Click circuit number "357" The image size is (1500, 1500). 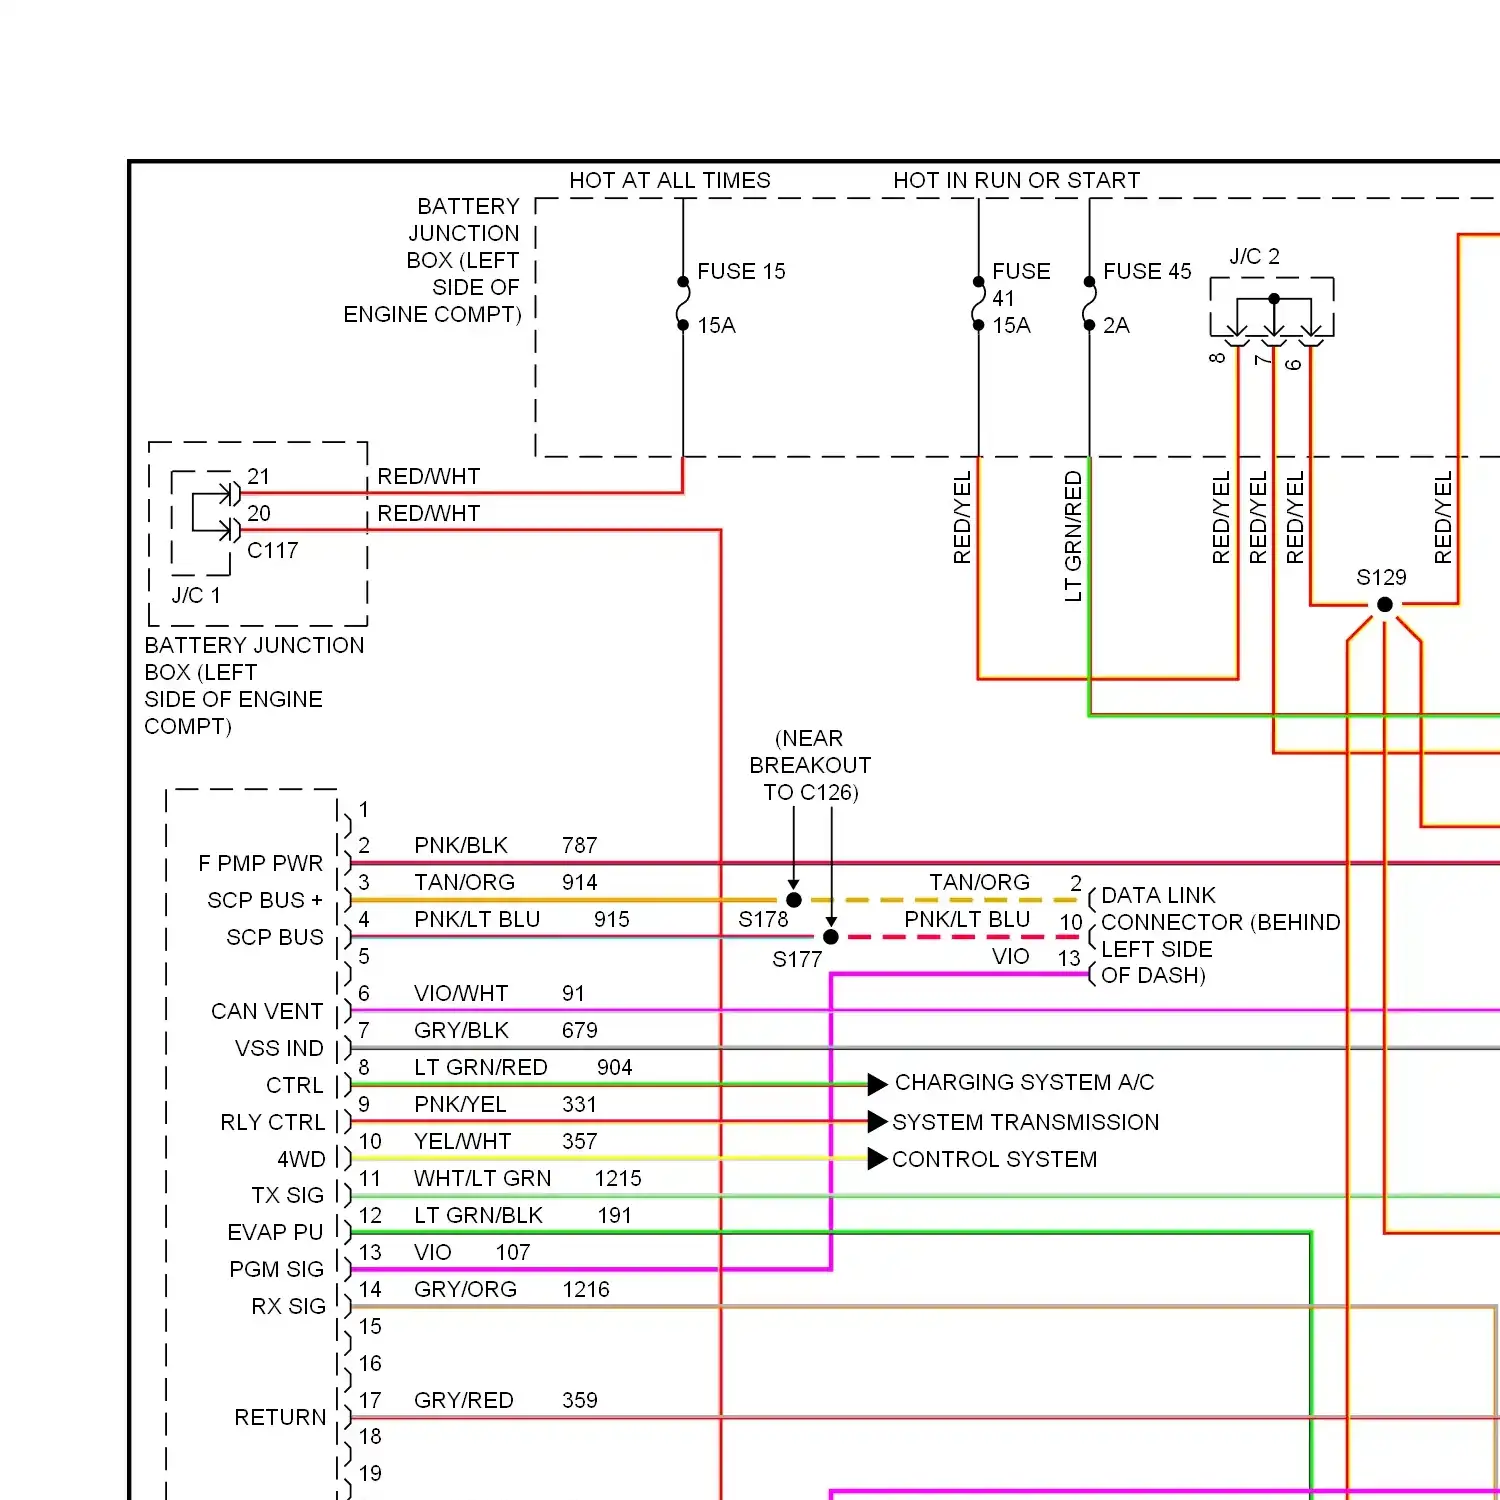coord(579,1141)
